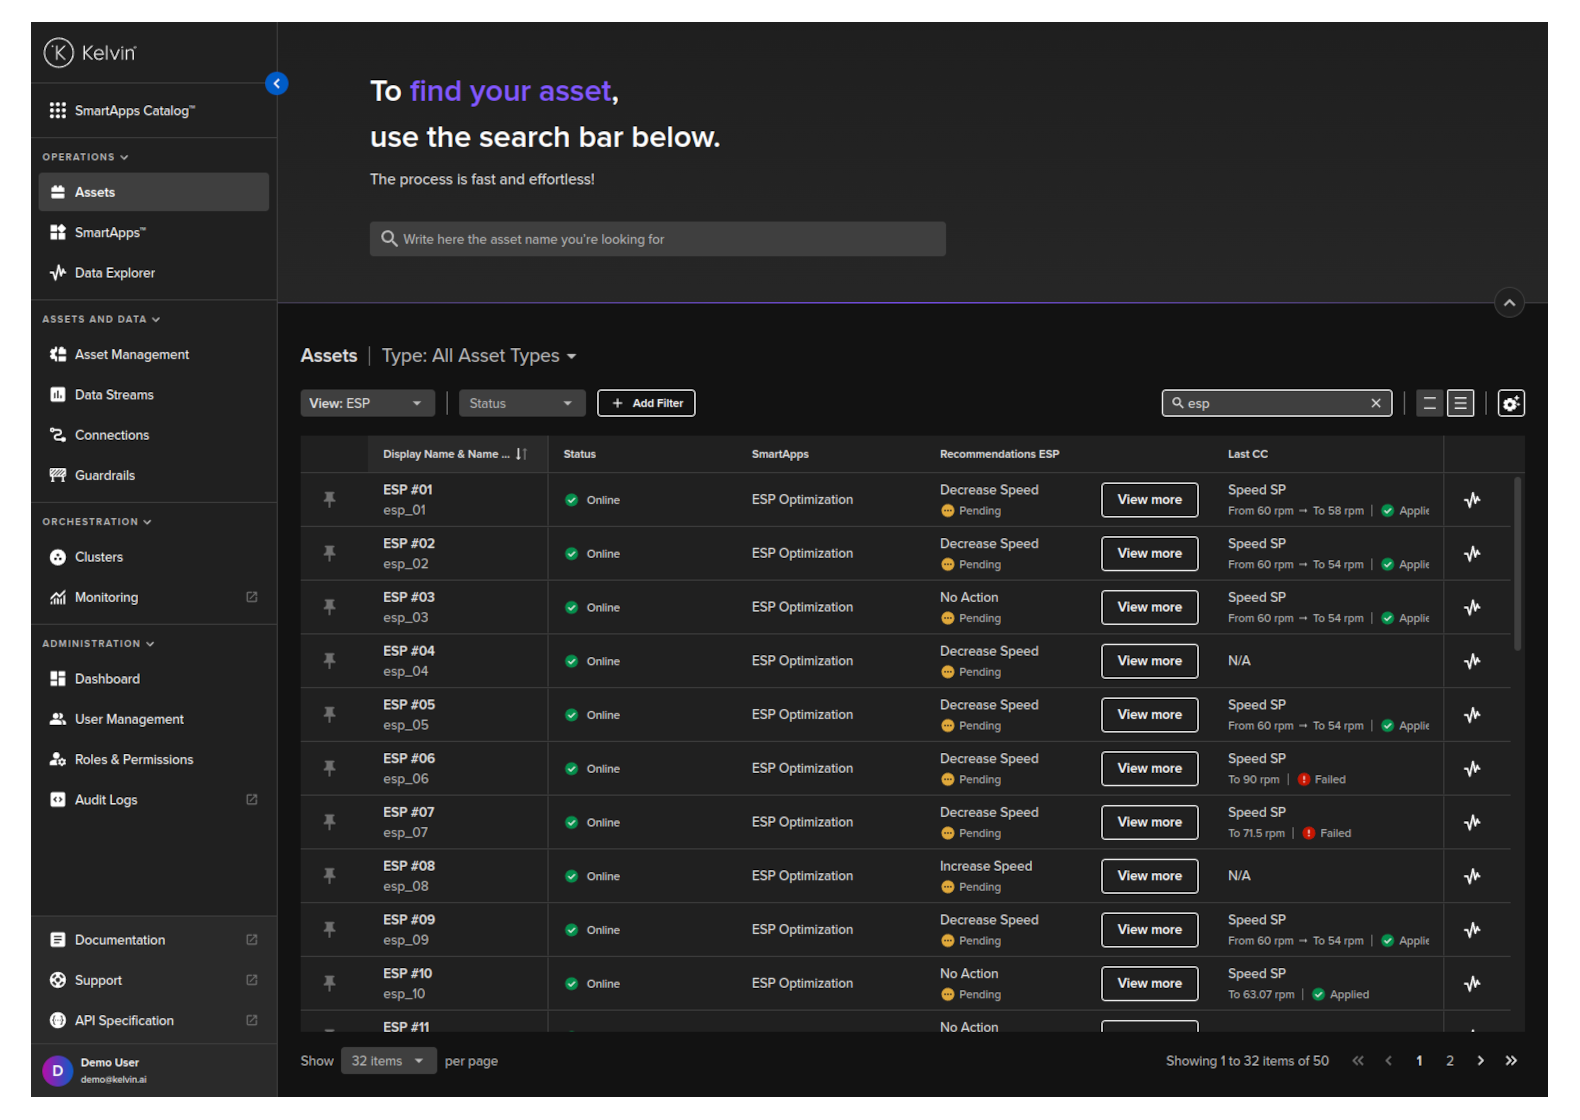Screen dimensions: 1580x1120
Task: Open data explorer waveform icon for ESP #03
Action: click(x=1472, y=607)
